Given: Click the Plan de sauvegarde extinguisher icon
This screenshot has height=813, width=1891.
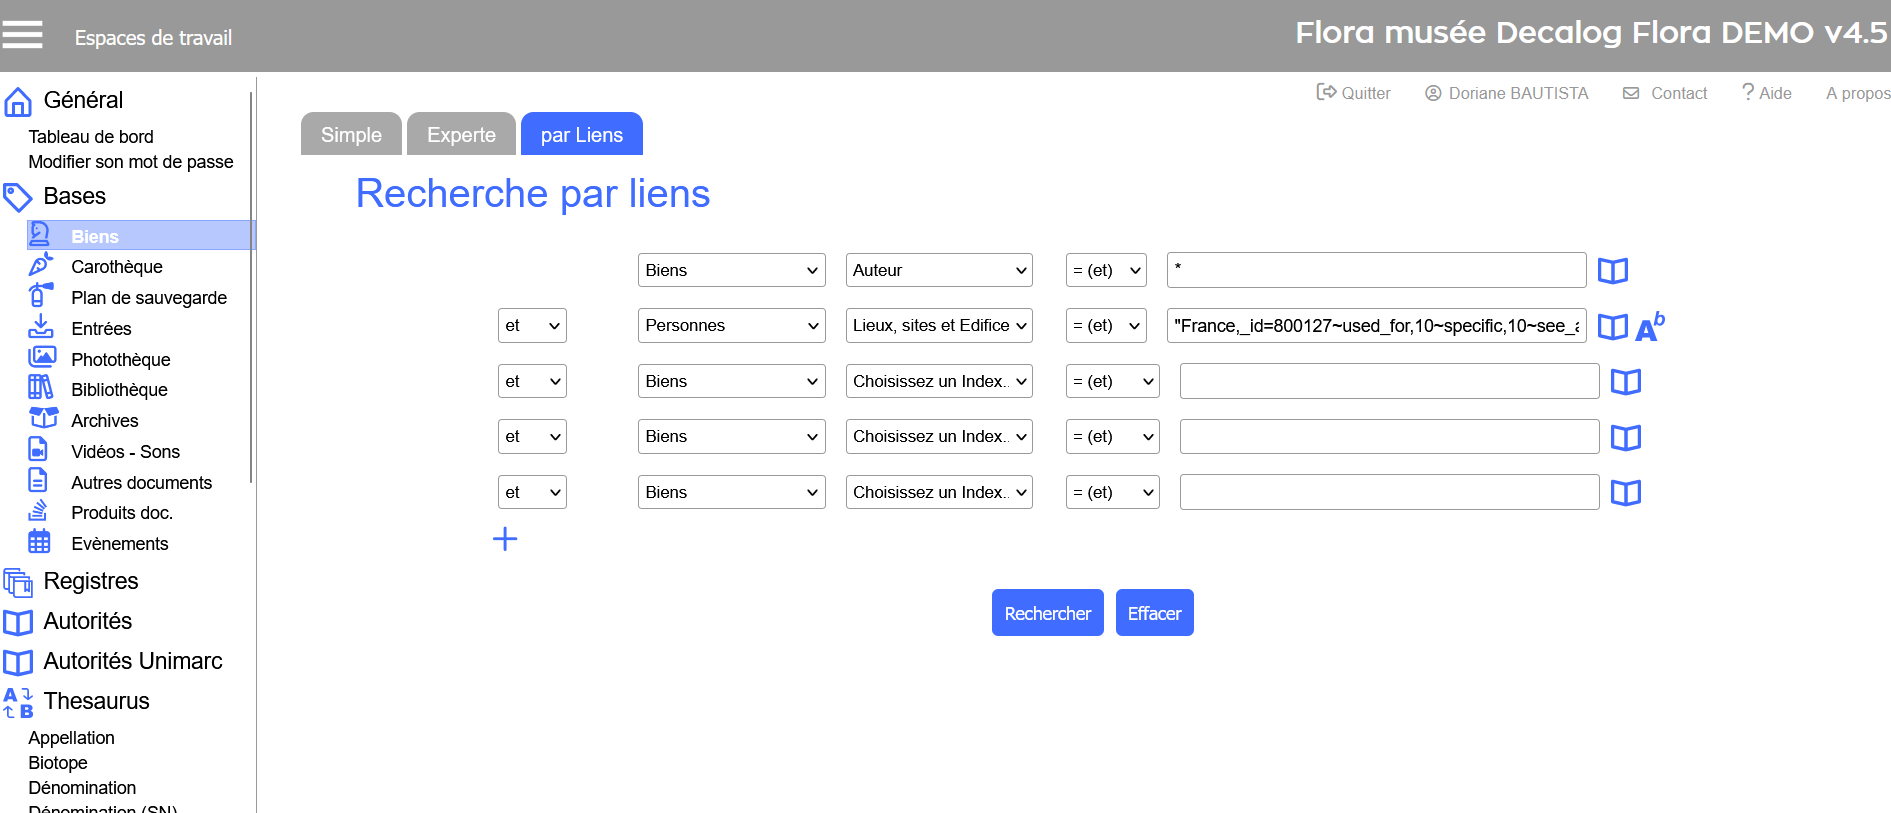Looking at the screenshot, I should [40, 295].
